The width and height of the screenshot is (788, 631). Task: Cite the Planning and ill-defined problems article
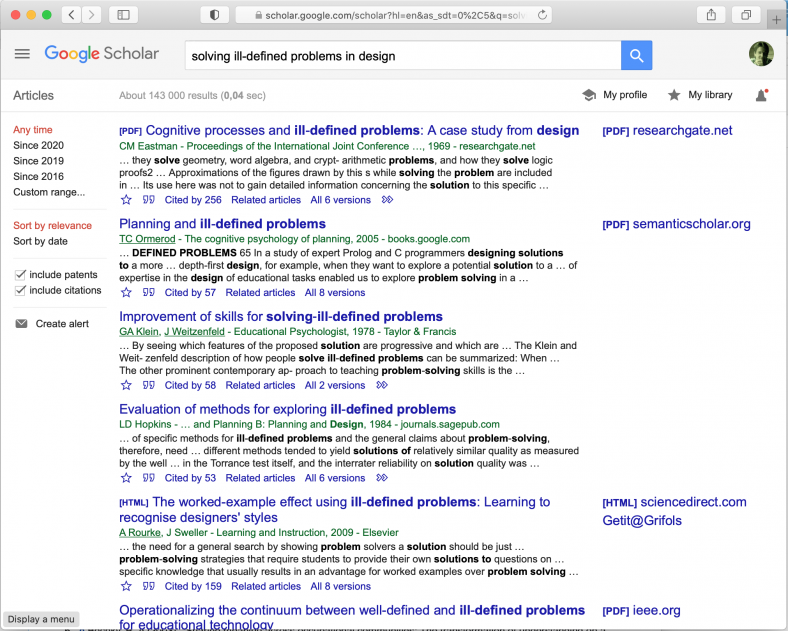coord(149,293)
